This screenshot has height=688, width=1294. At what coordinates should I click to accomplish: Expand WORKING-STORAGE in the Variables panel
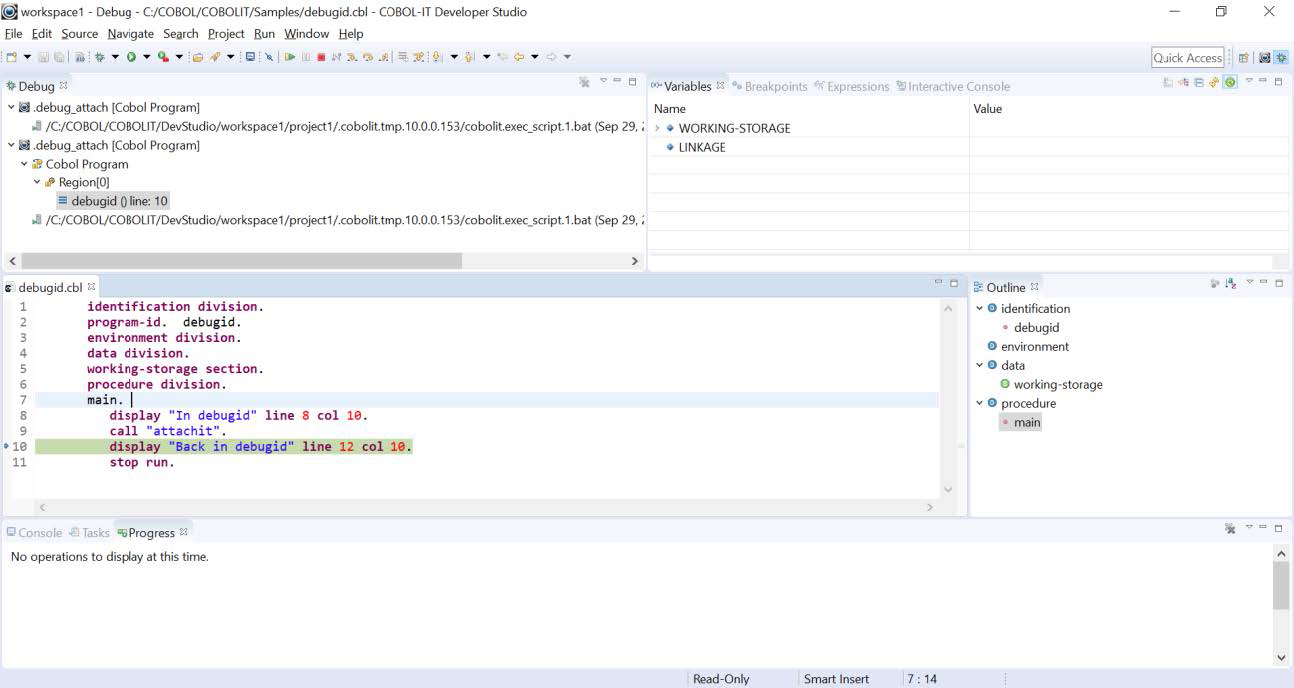(x=659, y=128)
